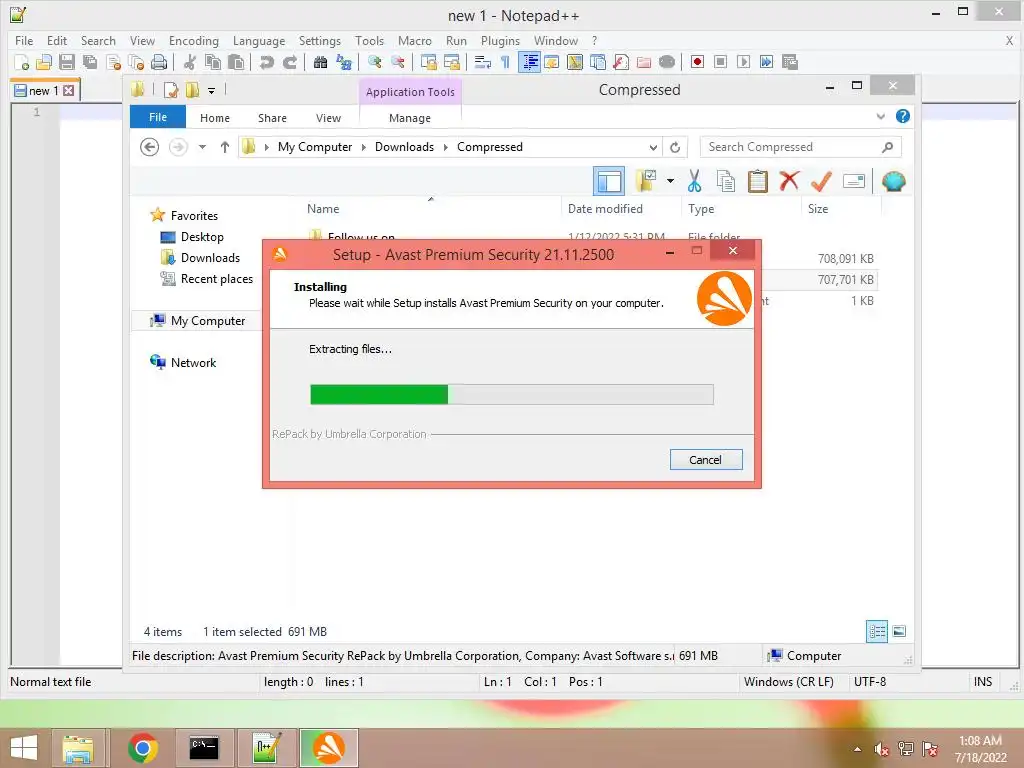Open Explorer's Recent locations dropdown arrow
Screen dimensions: 1024x768
click(x=202, y=147)
